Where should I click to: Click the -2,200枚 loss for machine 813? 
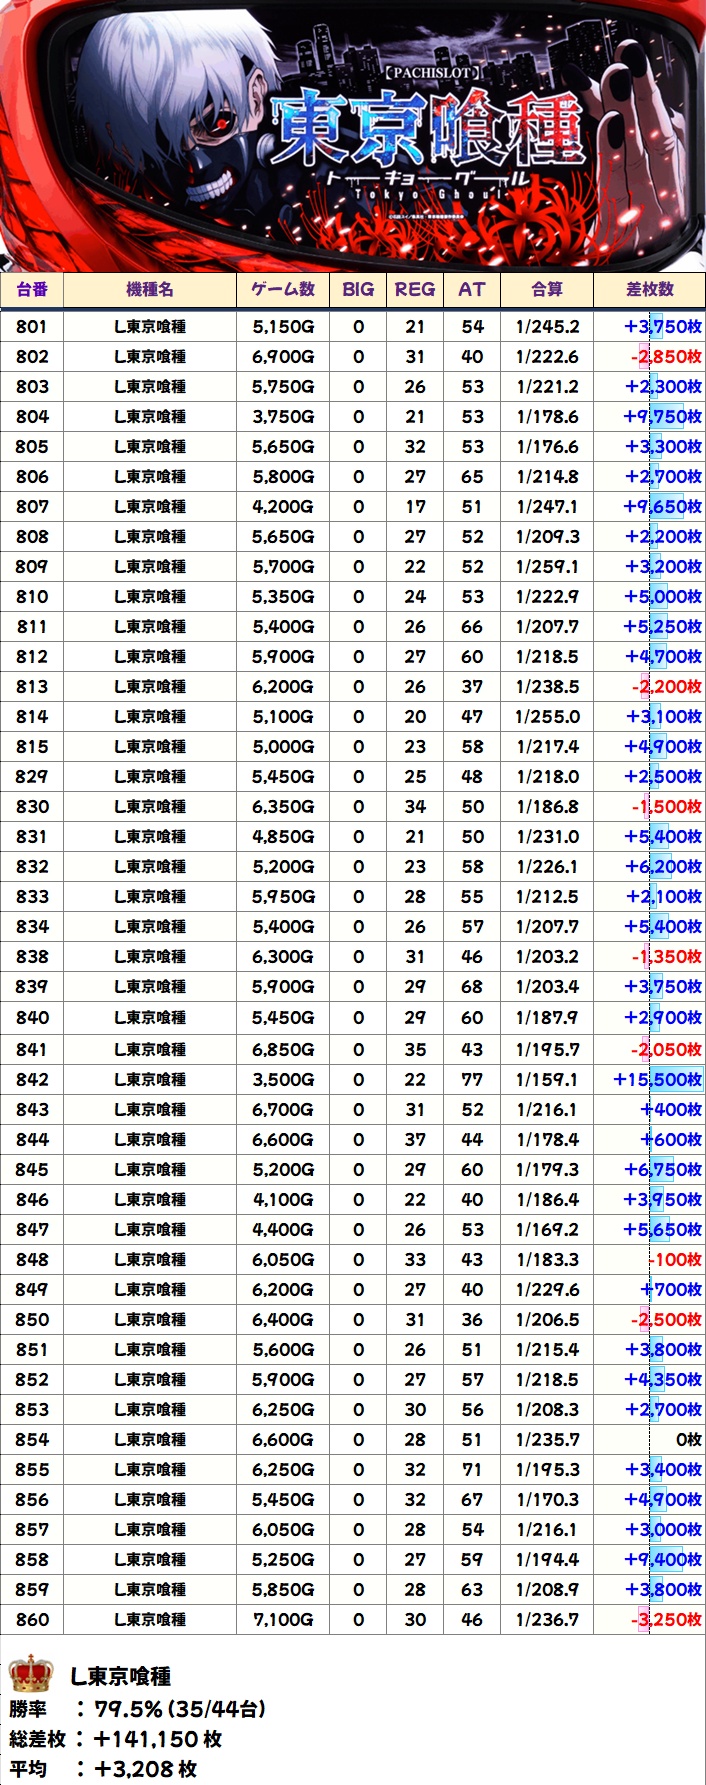click(x=666, y=686)
